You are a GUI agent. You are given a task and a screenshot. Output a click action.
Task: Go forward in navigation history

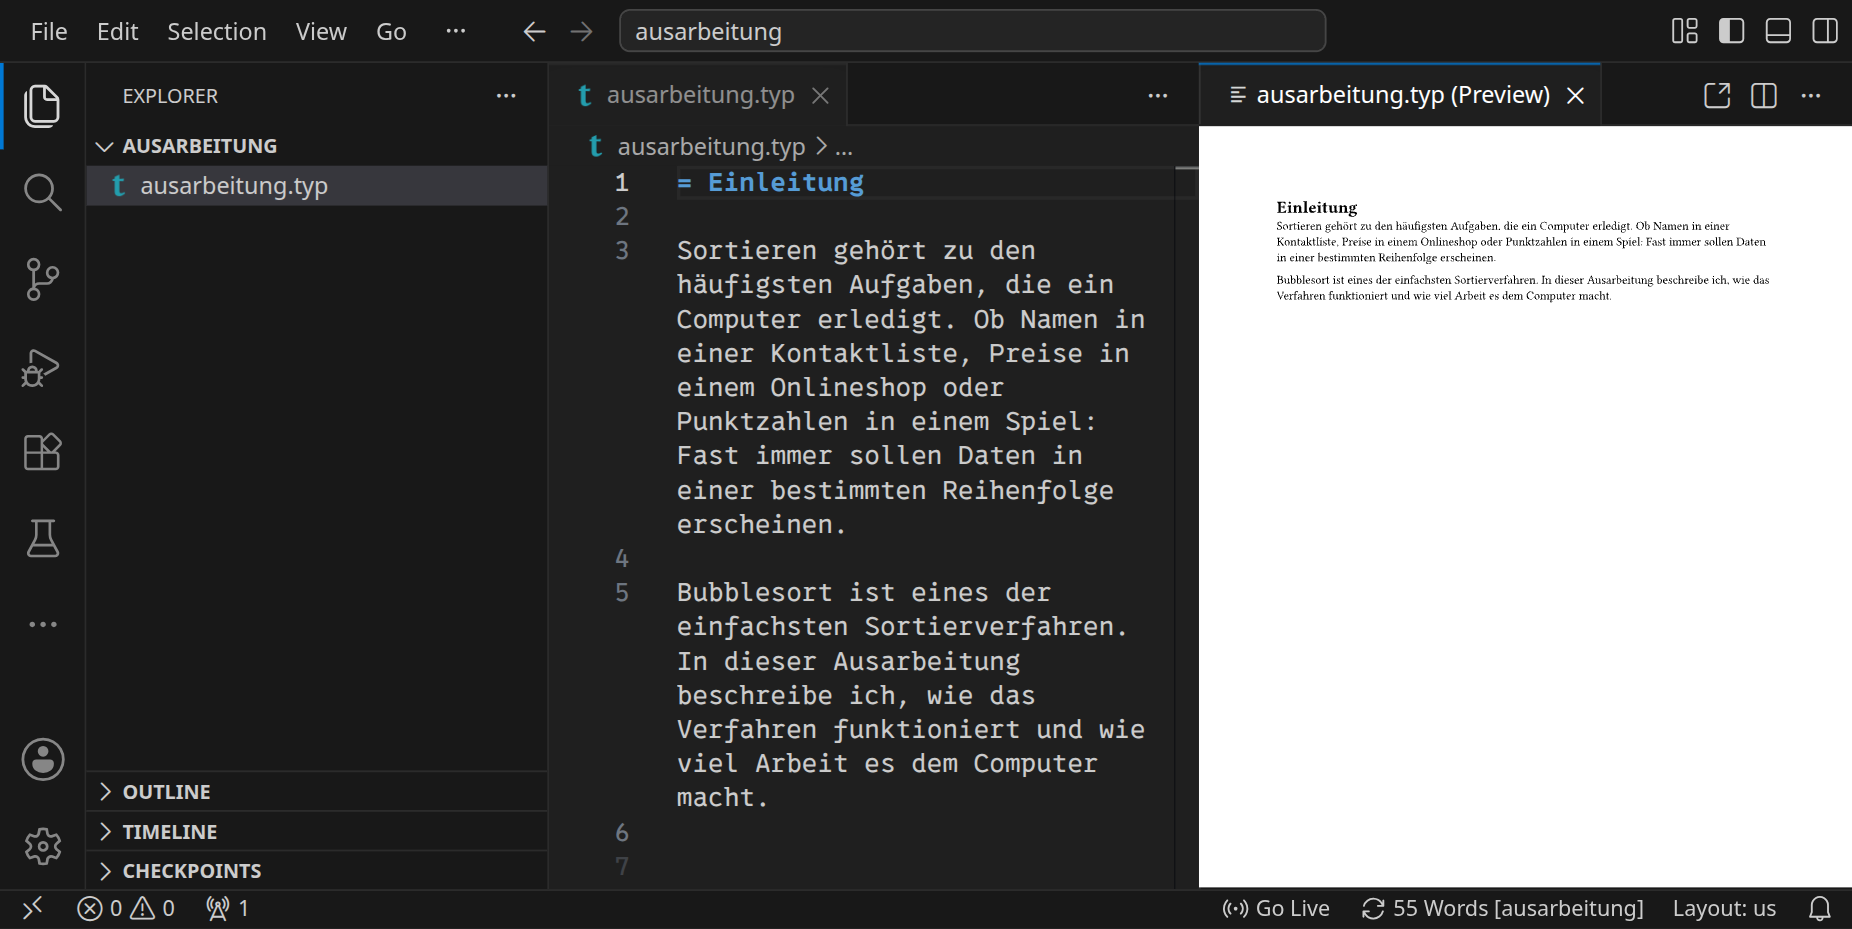581,32
